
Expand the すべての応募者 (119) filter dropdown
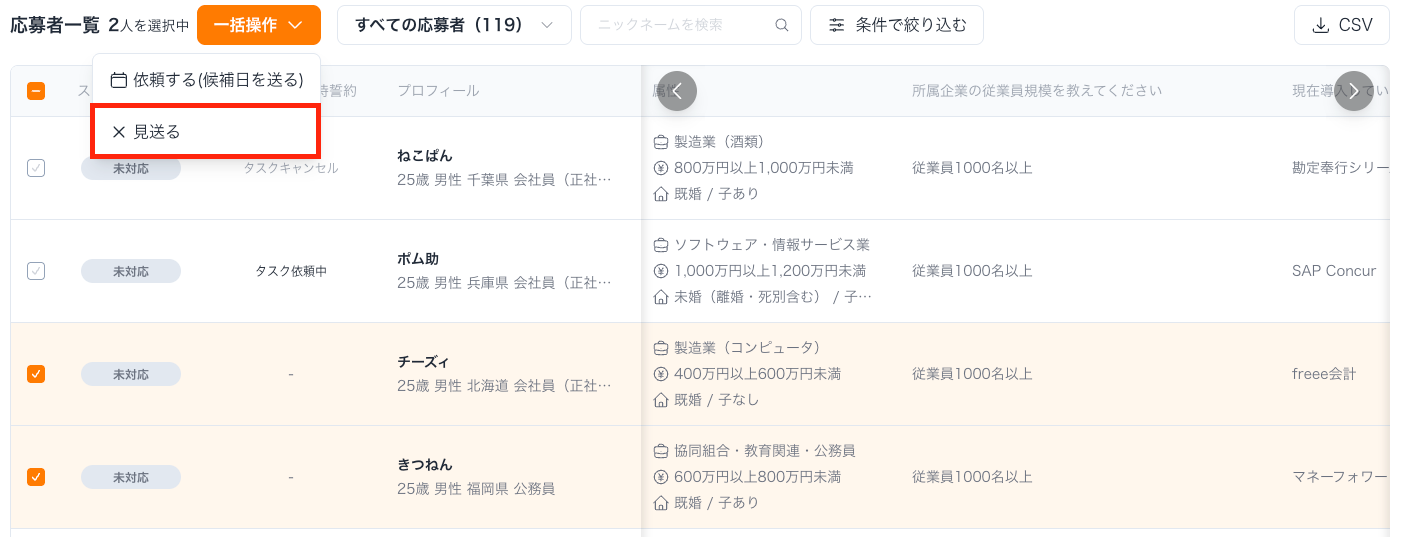click(454, 25)
